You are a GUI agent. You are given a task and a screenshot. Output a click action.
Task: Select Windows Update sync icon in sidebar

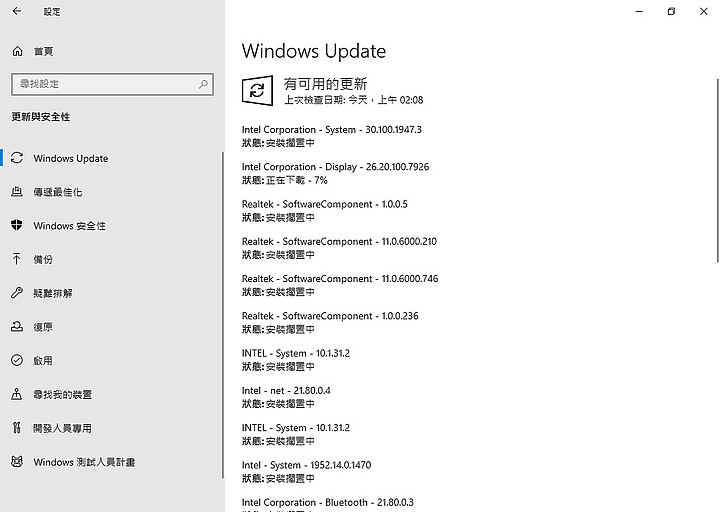(17, 158)
